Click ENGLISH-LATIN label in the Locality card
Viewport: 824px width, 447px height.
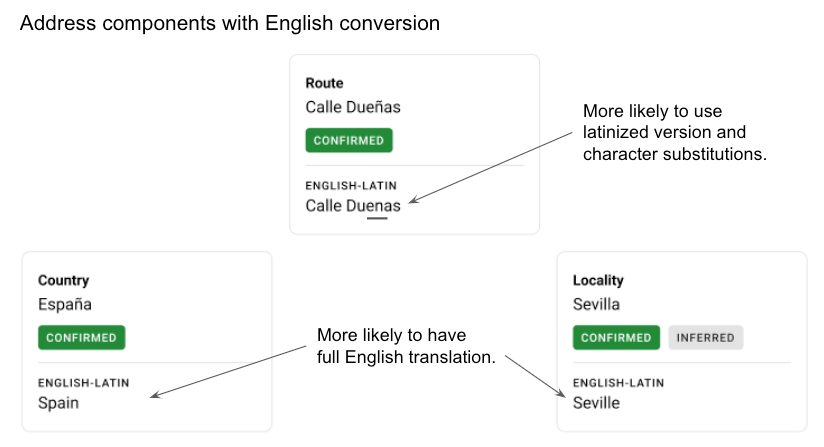(x=618, y=382)
